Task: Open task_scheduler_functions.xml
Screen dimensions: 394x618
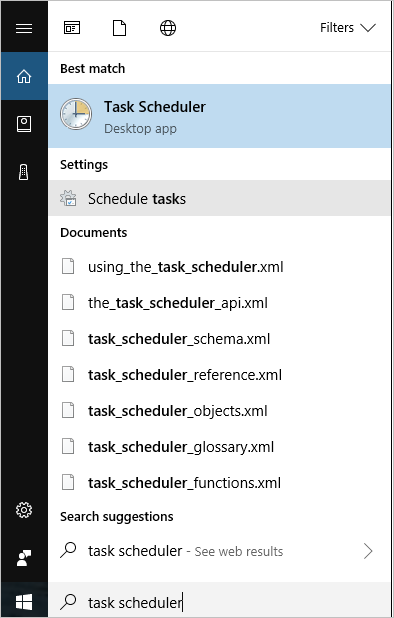Action: 219,483
